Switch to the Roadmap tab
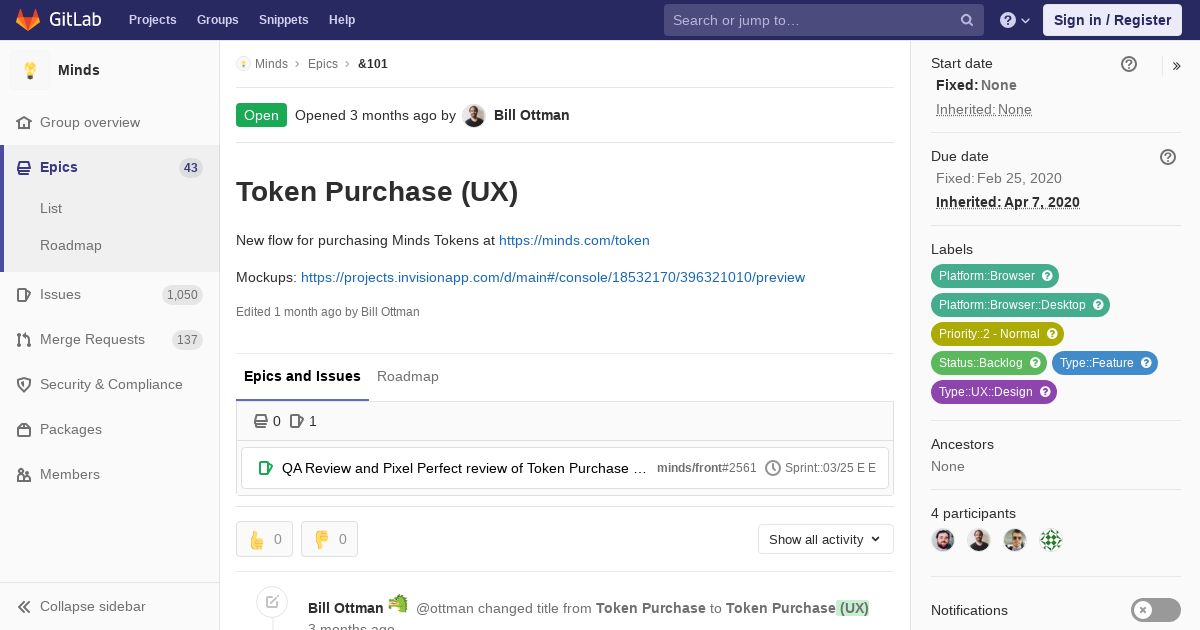 (x=408, y=376)
